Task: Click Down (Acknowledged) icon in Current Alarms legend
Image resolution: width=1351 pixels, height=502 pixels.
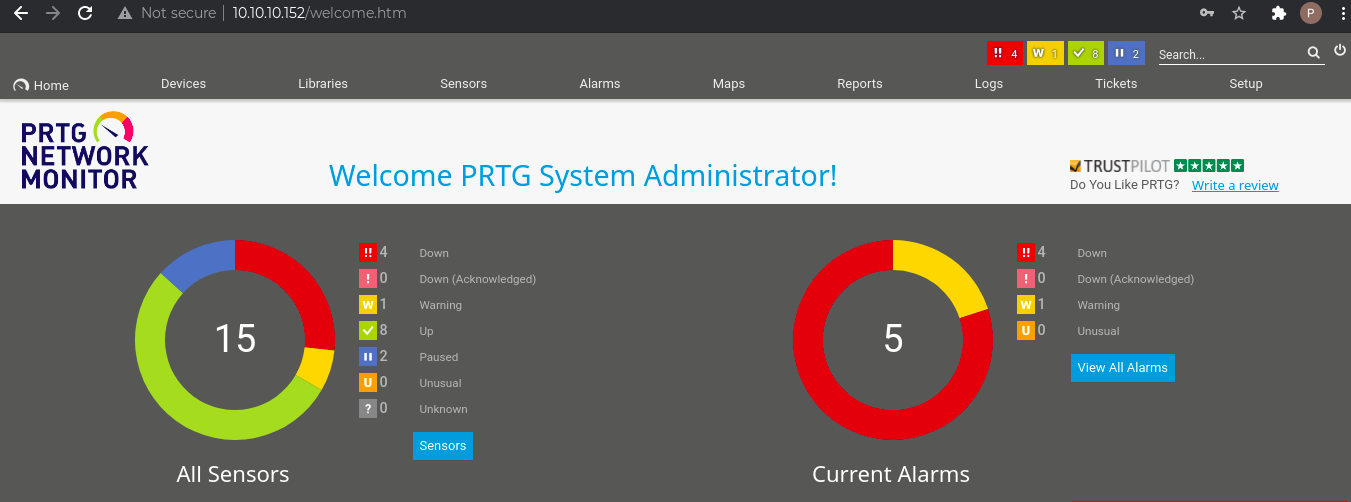Action: click(x=1025, y=279)
